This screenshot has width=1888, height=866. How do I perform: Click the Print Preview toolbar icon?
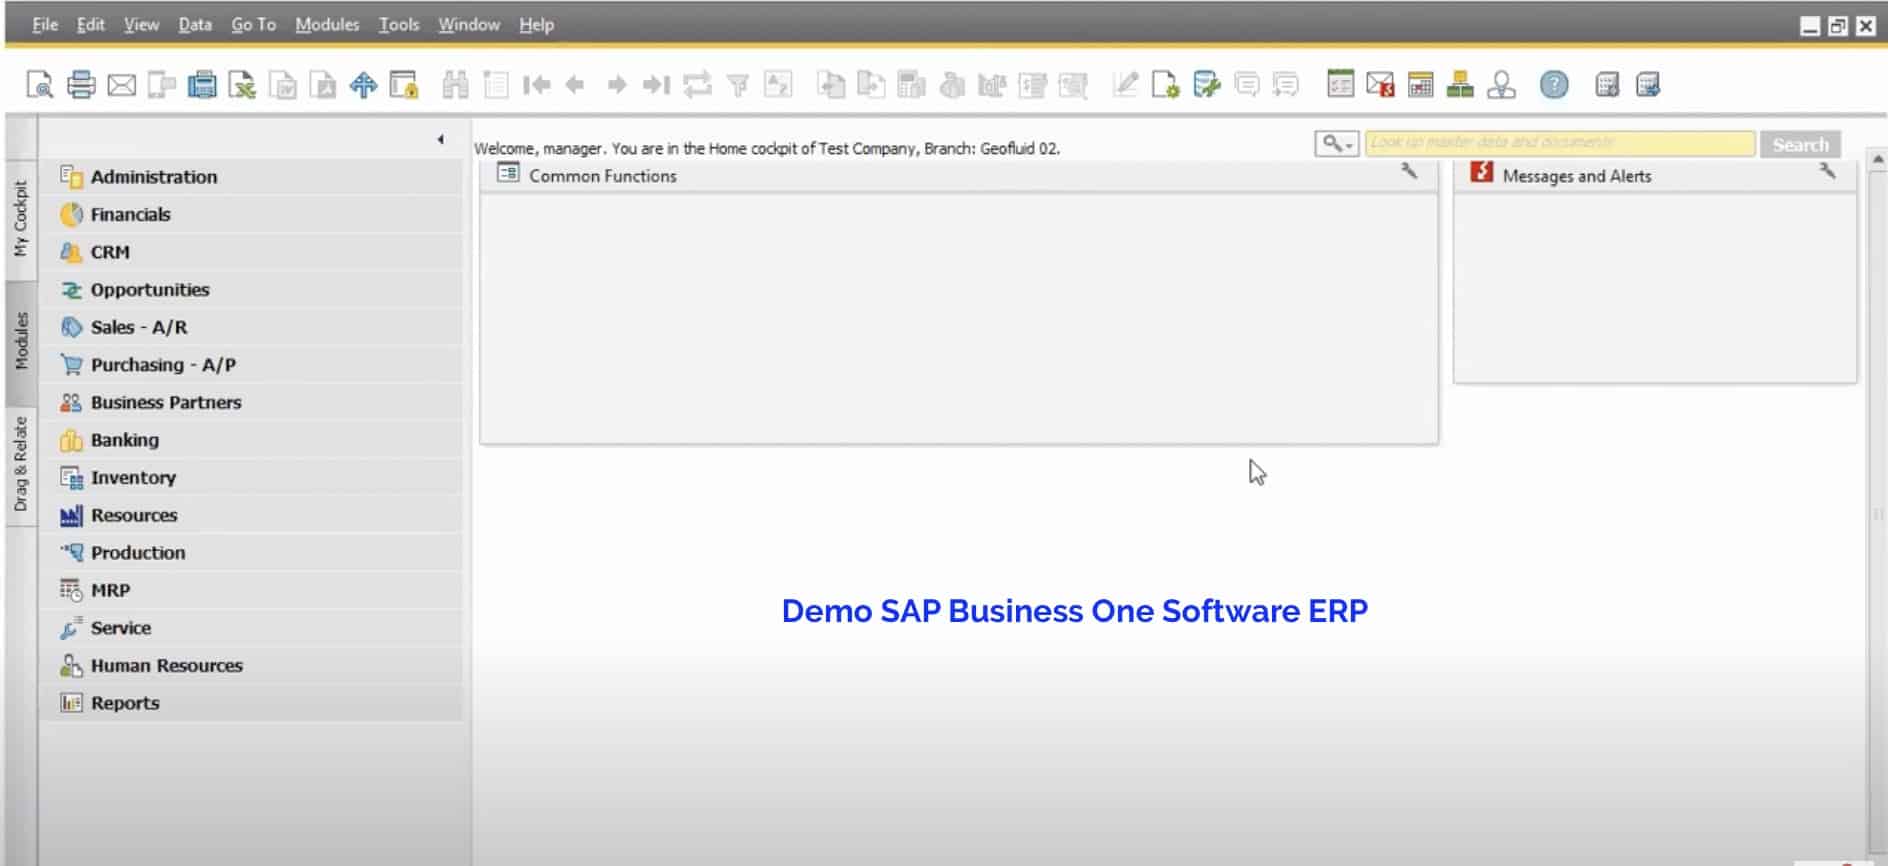click(x=40, y=85)
